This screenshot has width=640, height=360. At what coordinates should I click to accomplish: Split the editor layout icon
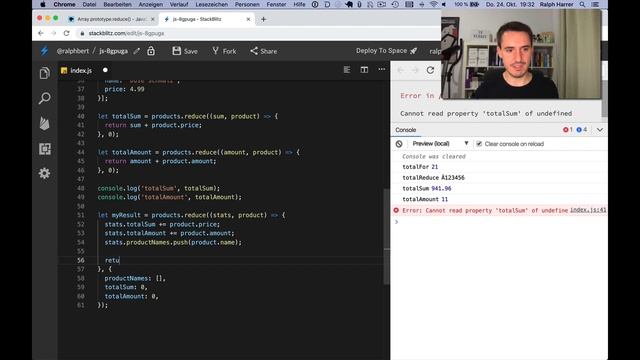[364, 70]
